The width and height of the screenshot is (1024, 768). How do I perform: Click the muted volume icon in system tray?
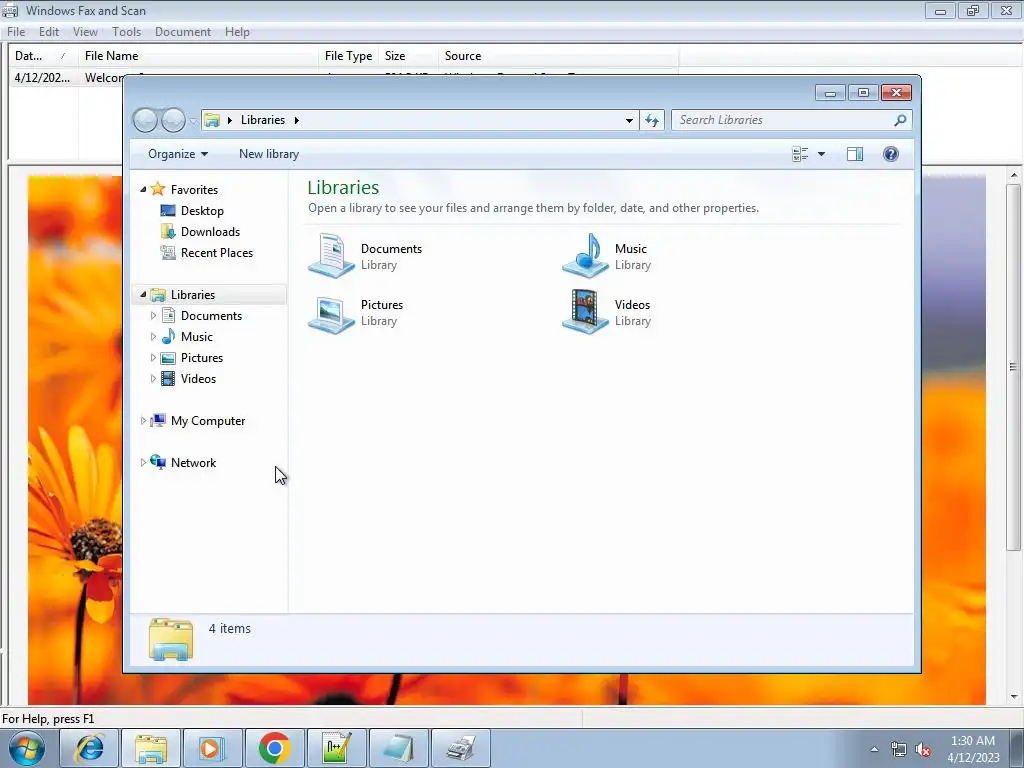pyautogui.click(x=923, y=750)
